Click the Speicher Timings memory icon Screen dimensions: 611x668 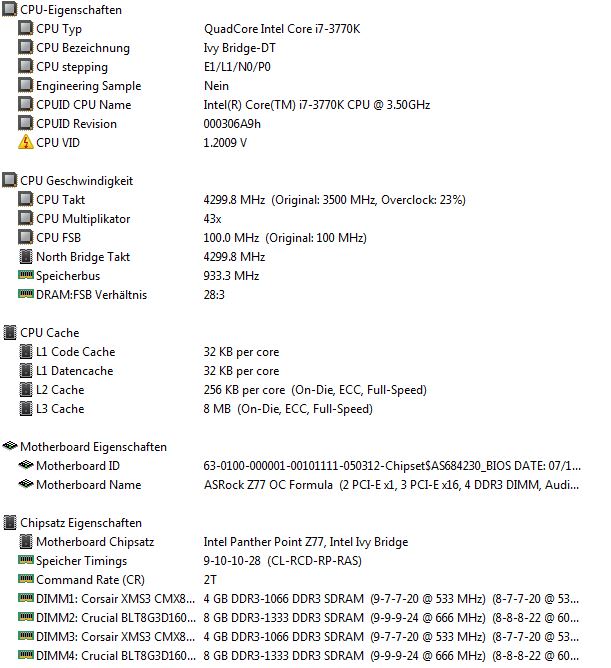click(26, 559)
